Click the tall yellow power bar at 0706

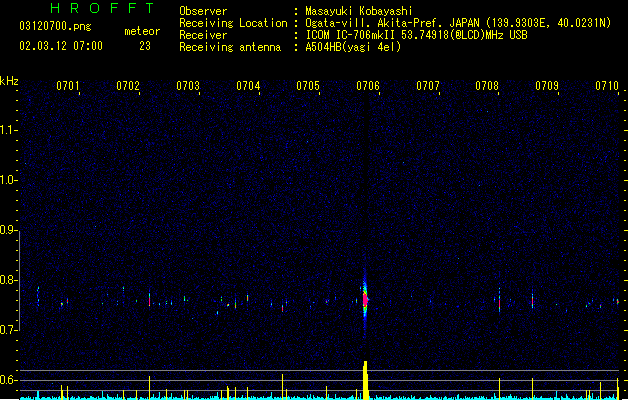[x=365, y=380]
